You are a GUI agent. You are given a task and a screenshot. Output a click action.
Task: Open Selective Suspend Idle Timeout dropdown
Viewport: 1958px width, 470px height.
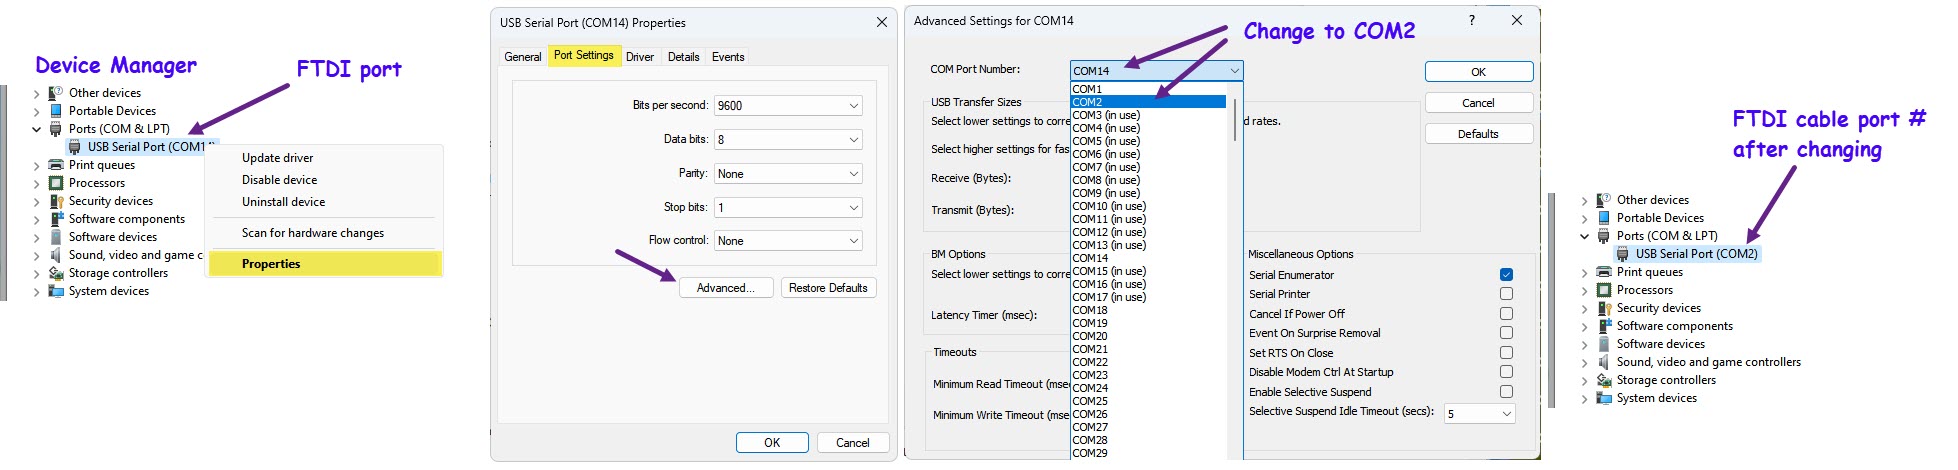point(1480,413)
